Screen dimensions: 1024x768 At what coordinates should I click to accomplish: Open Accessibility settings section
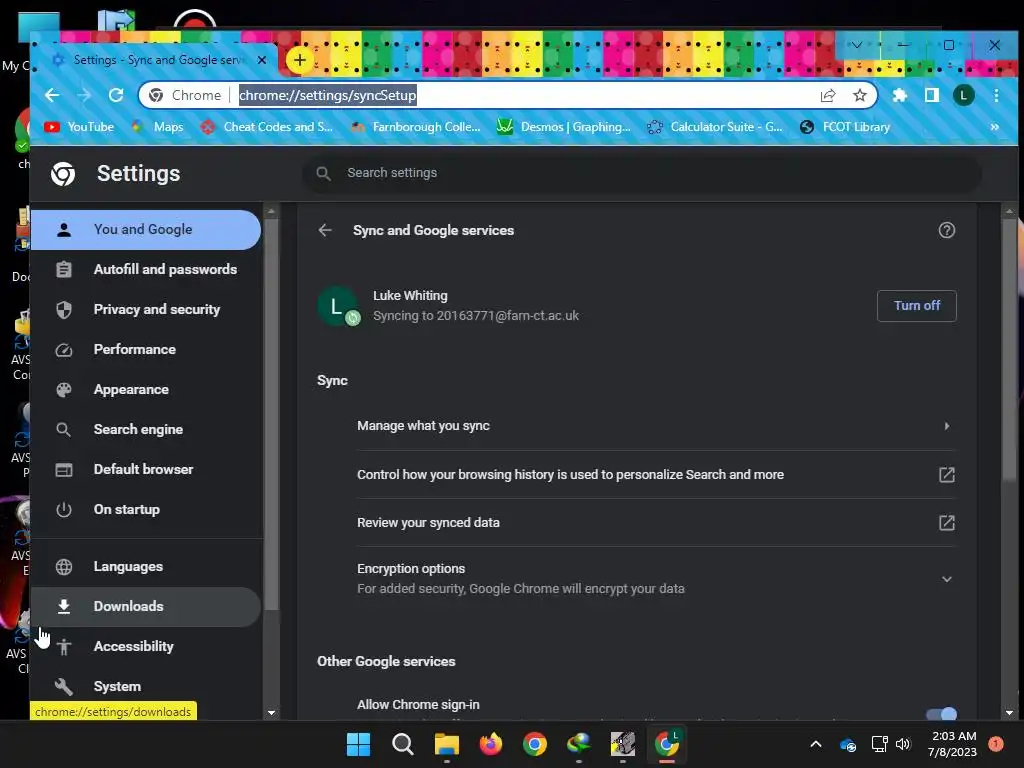(145, 647)
